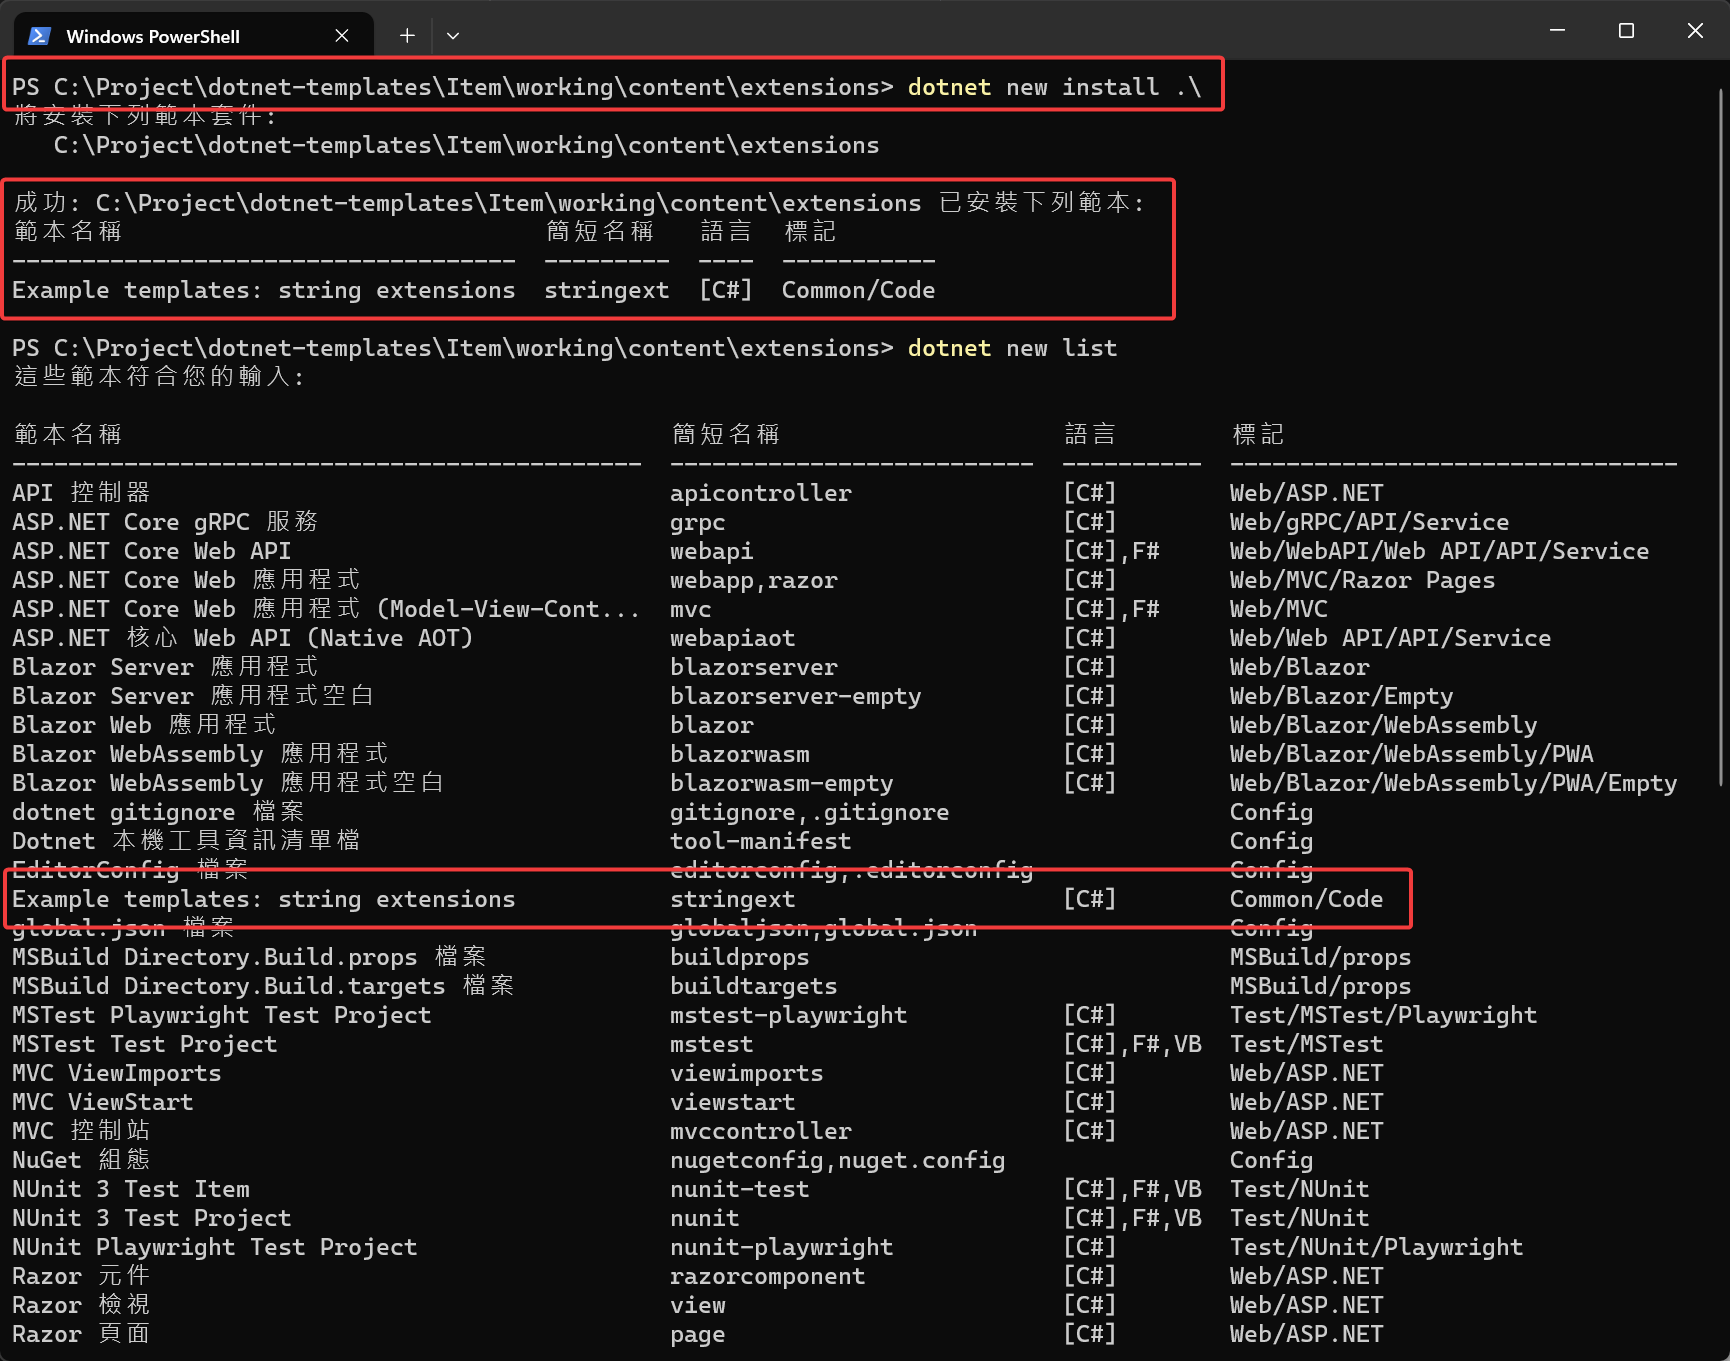Screen dimensions: 1730x1361
Task: Open a new terminal tab
Action: click(407, 36)
